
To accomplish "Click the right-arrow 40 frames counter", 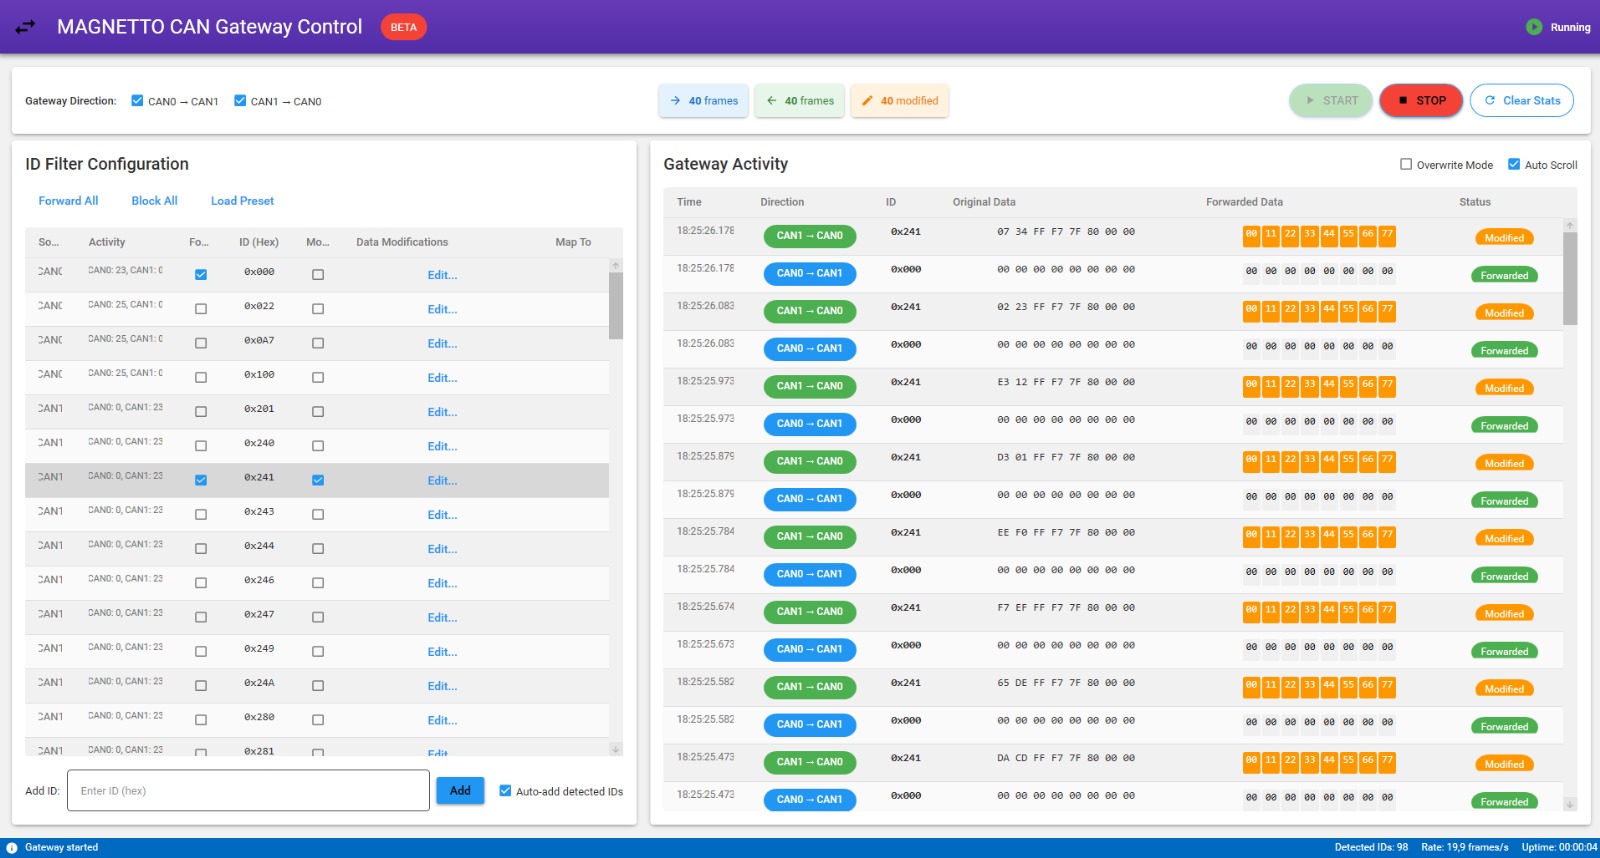I will point(703,101).
